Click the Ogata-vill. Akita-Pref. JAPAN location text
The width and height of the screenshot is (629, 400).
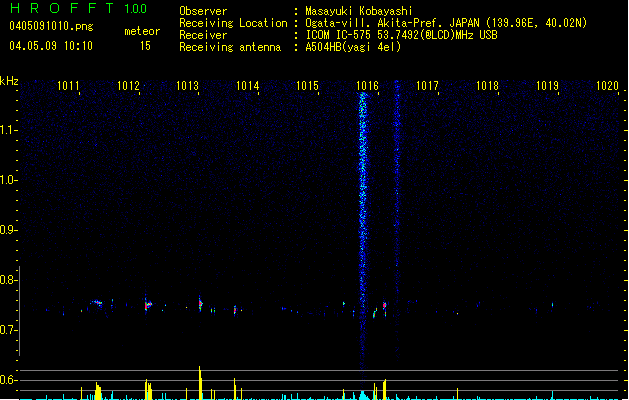click(x=446, y=23)
